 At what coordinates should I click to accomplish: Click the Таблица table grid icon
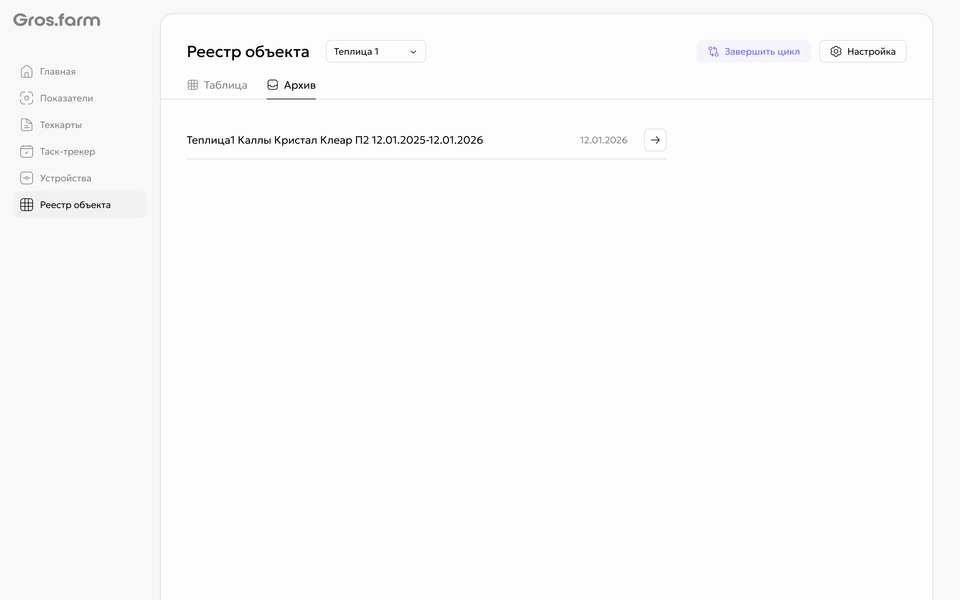click(193, 85)
